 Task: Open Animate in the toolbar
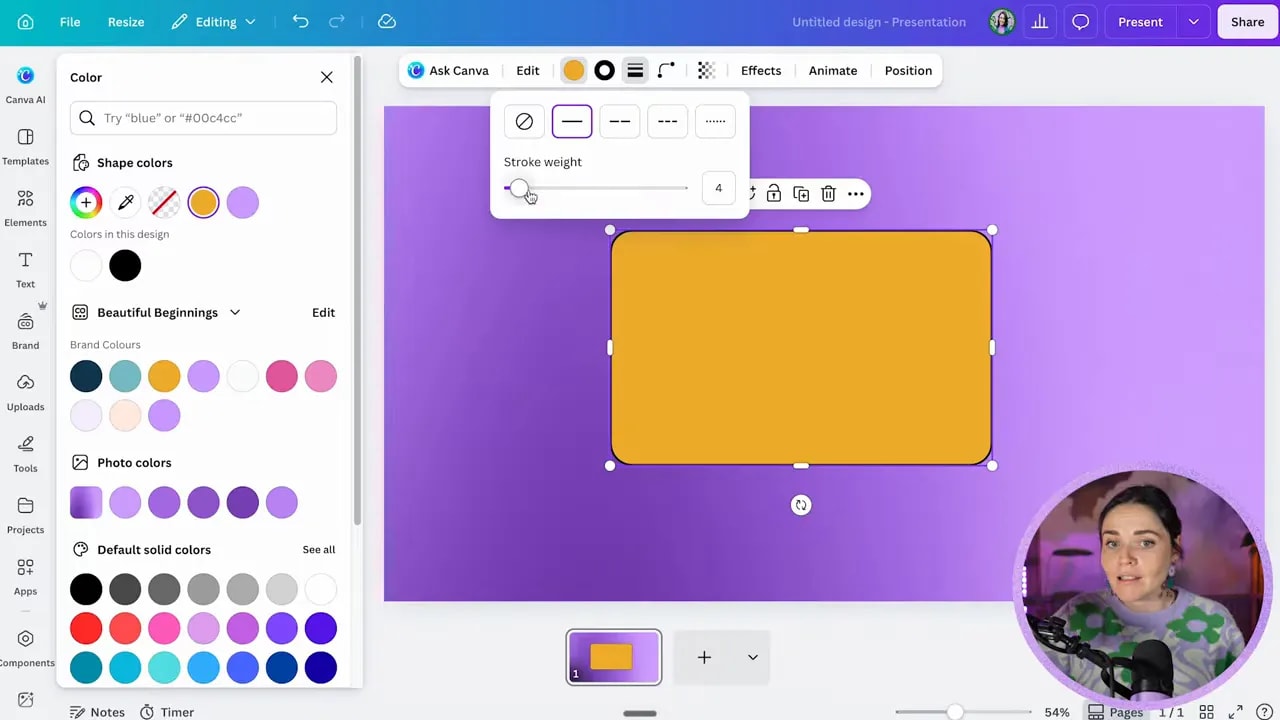[833, 70]
